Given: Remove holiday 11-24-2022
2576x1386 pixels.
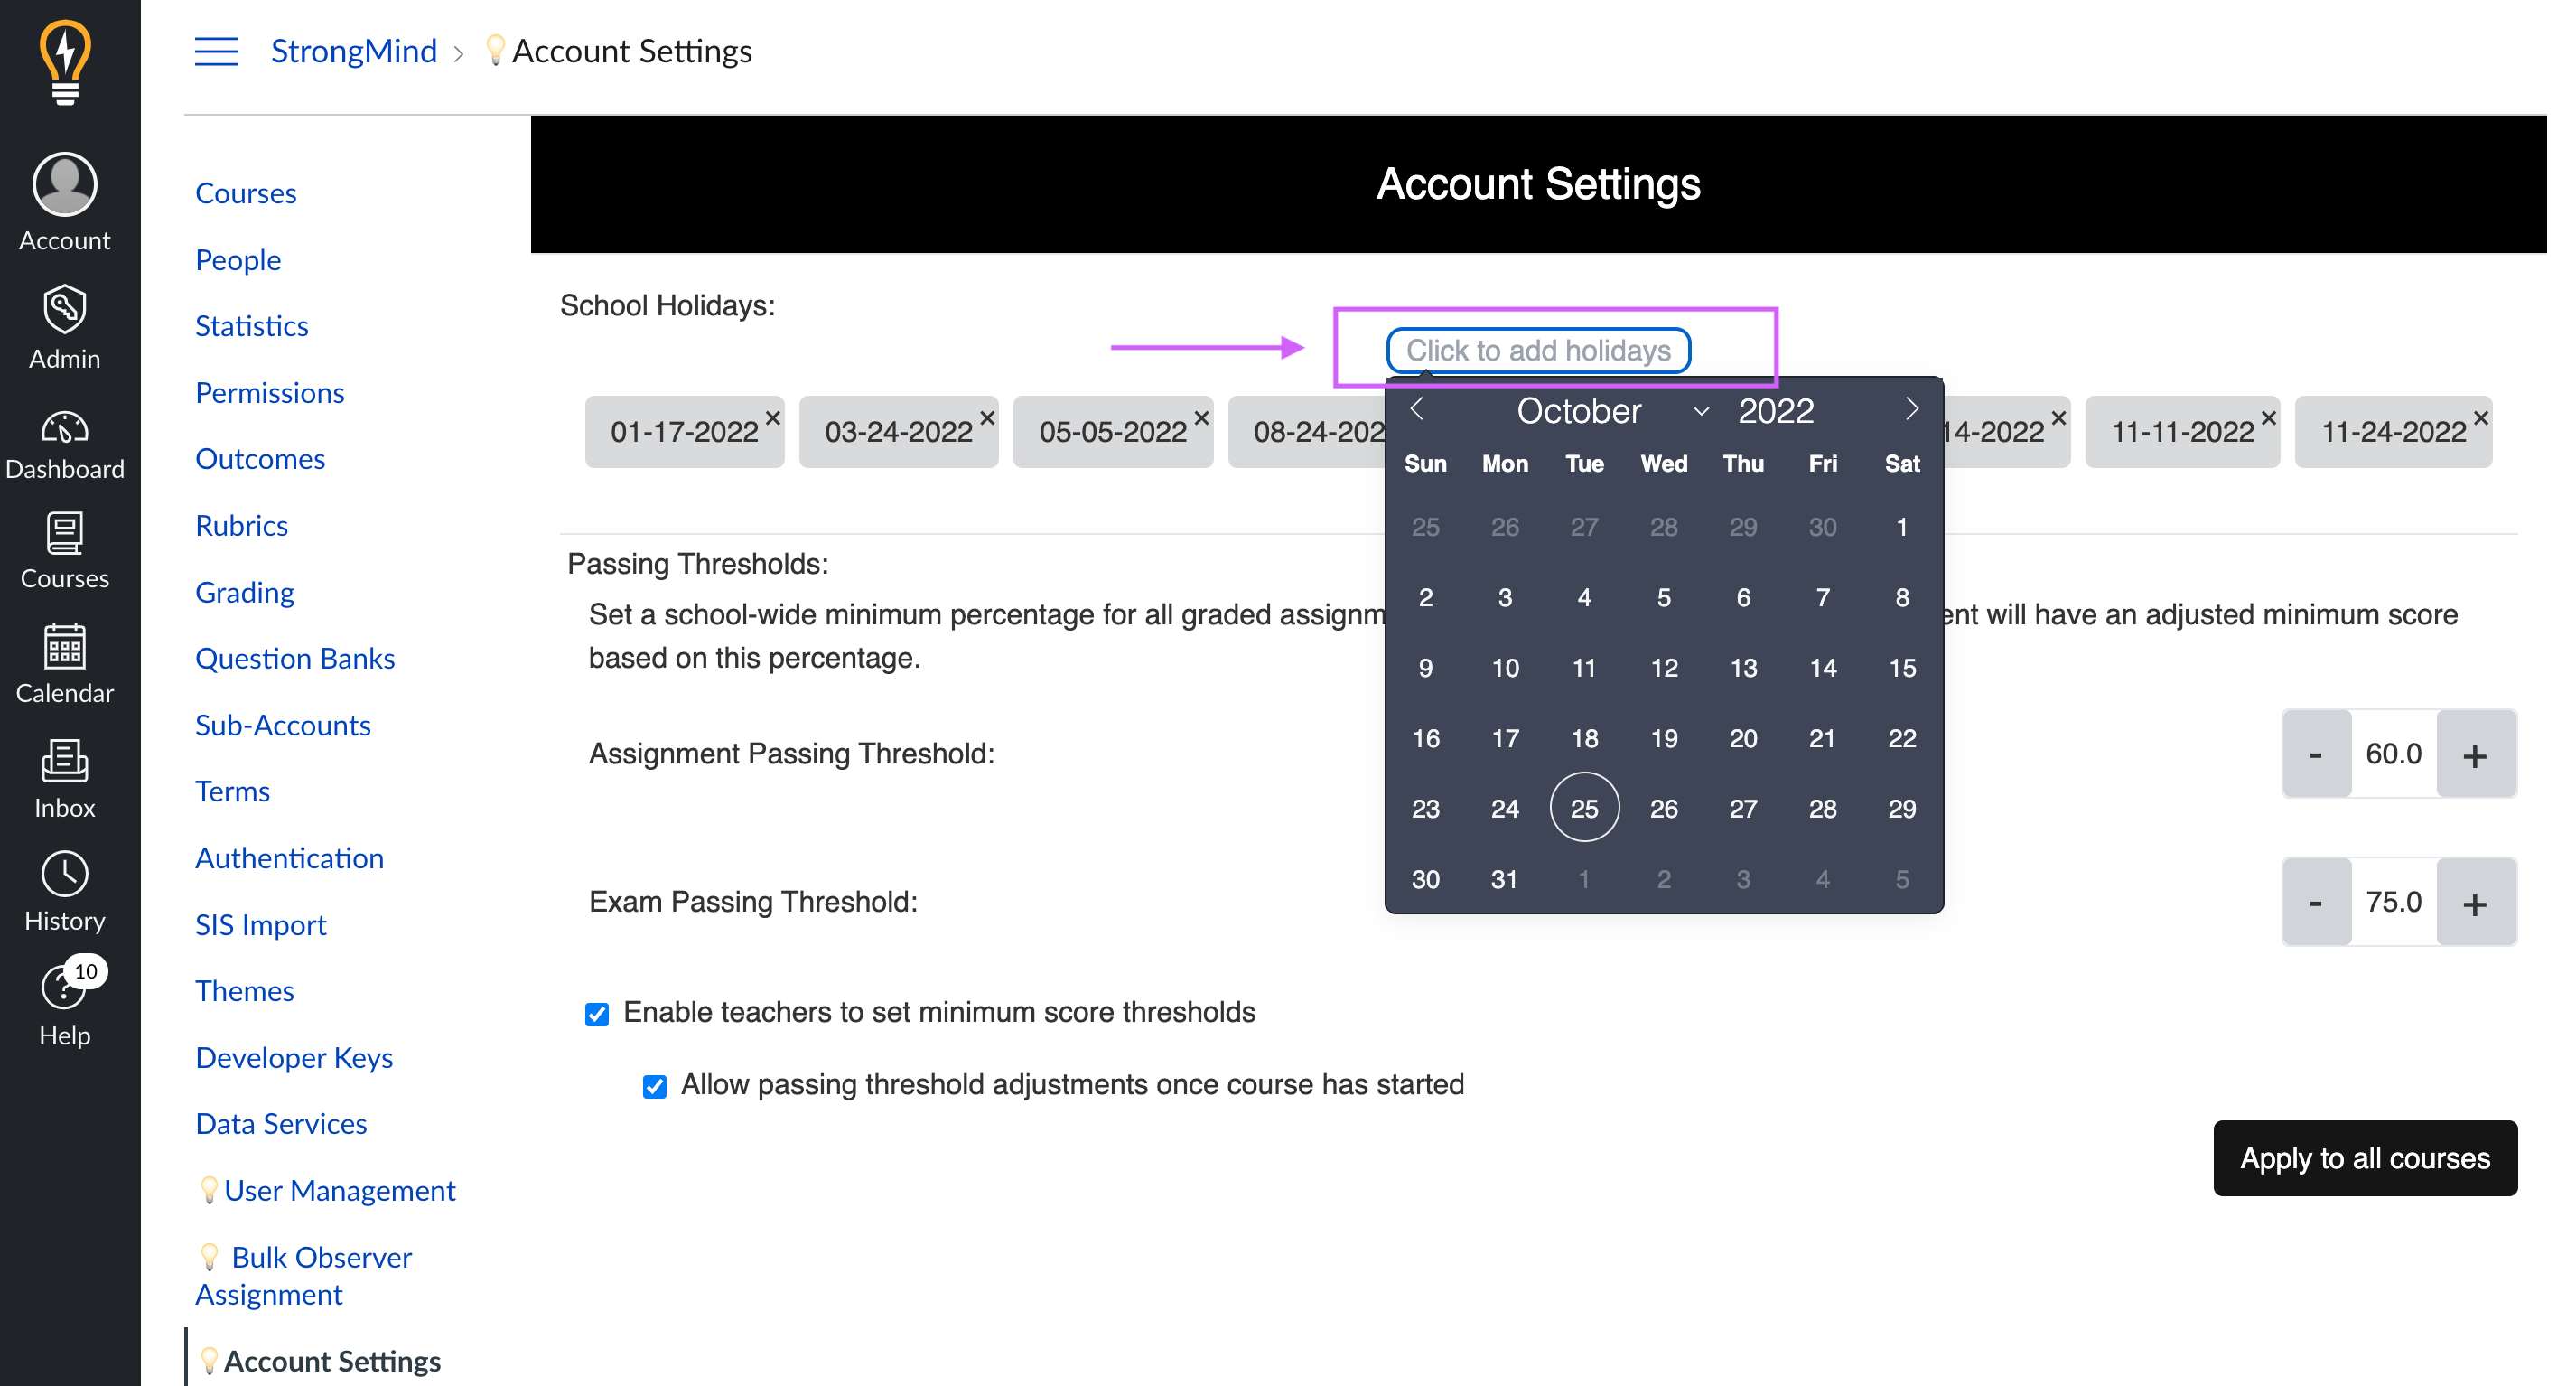Looking at the screenshot, I should (x=2480, y=417).
